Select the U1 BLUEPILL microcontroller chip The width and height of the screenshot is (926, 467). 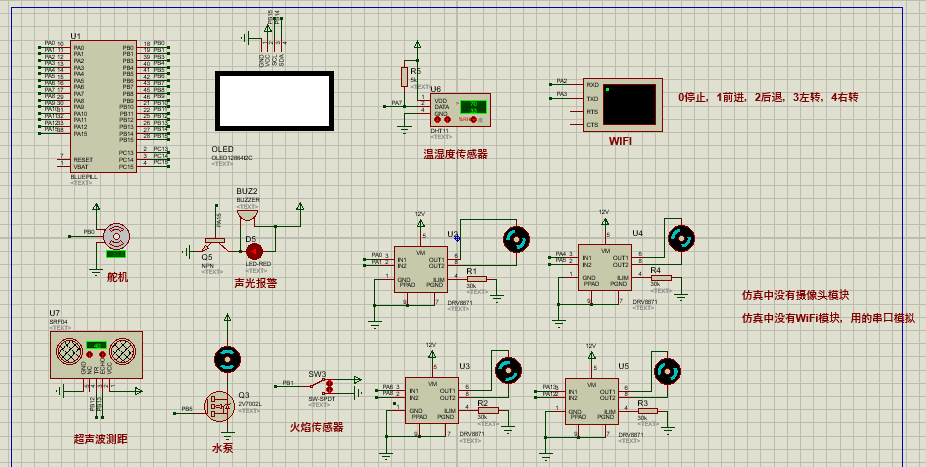tap(103, 106)
